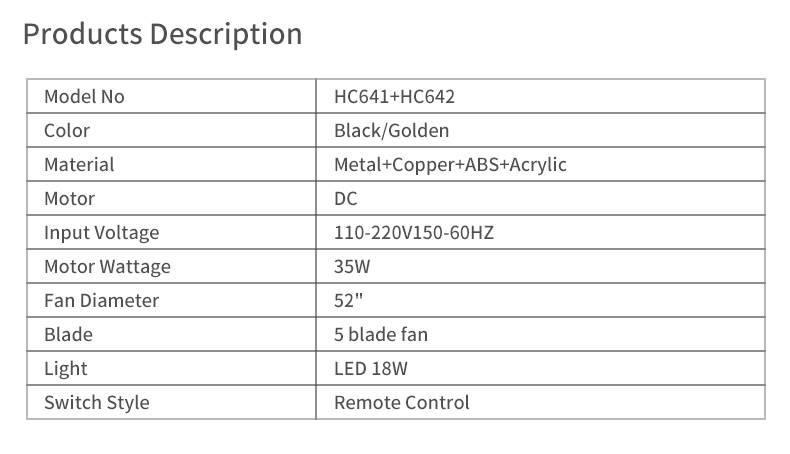Select the Fan Diameter label
790x454 pixels.
click(x=102, y=301)
